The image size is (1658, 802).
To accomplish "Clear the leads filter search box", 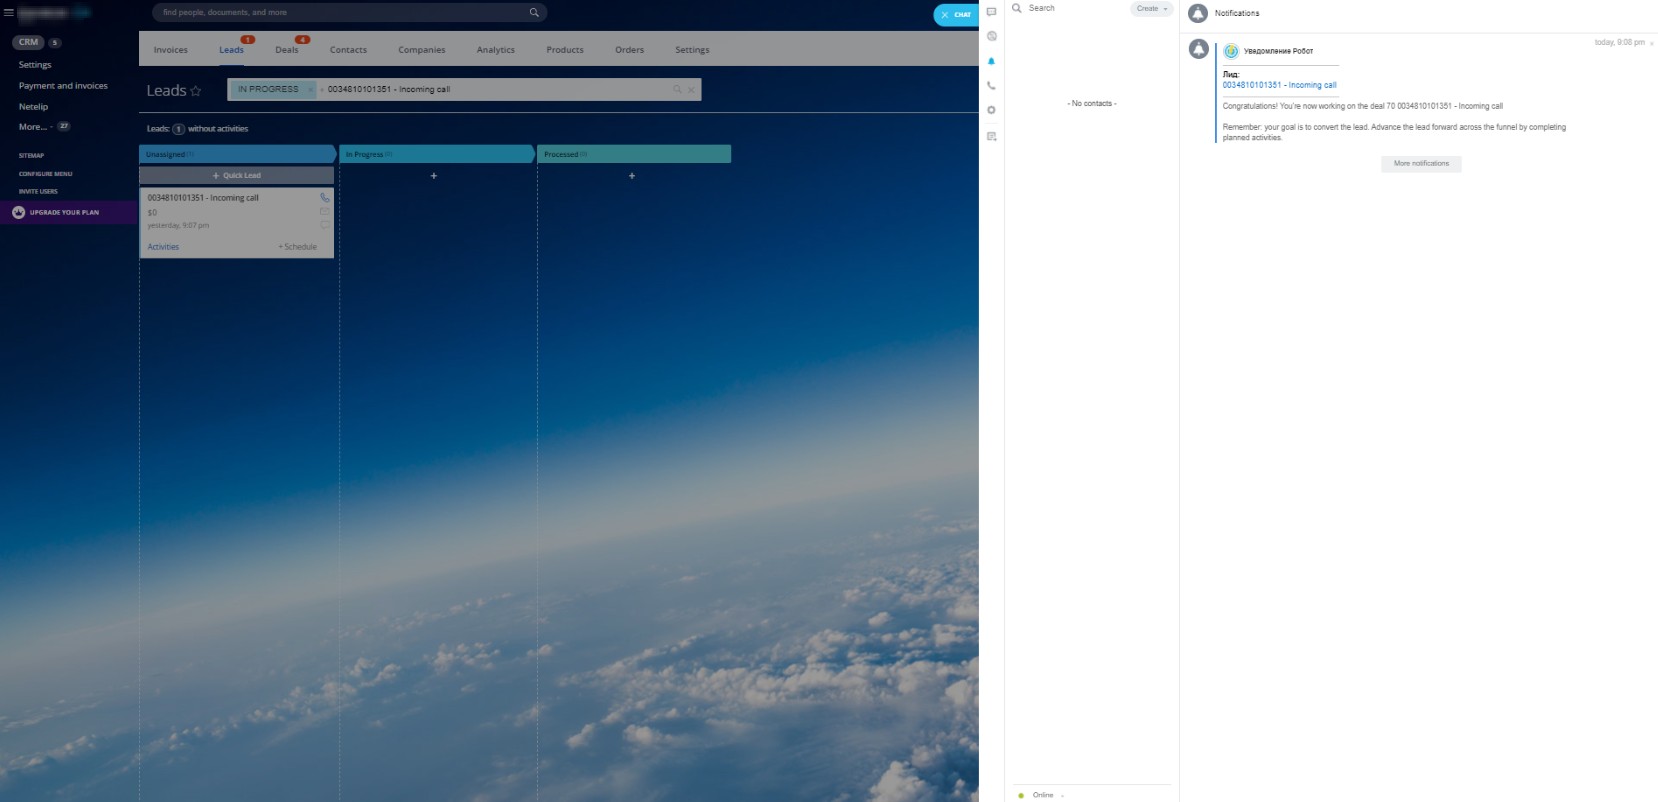I will point(691,90).
